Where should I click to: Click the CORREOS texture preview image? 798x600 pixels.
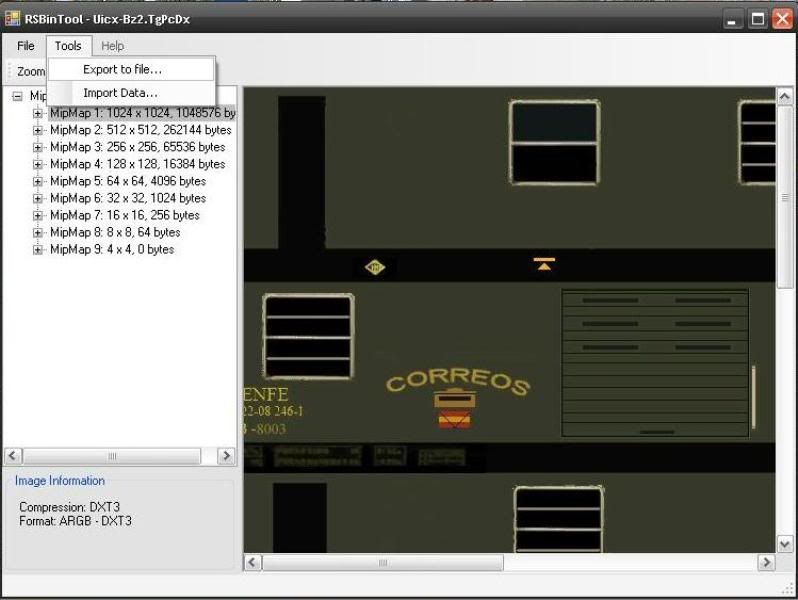click(x=509, y=320)
